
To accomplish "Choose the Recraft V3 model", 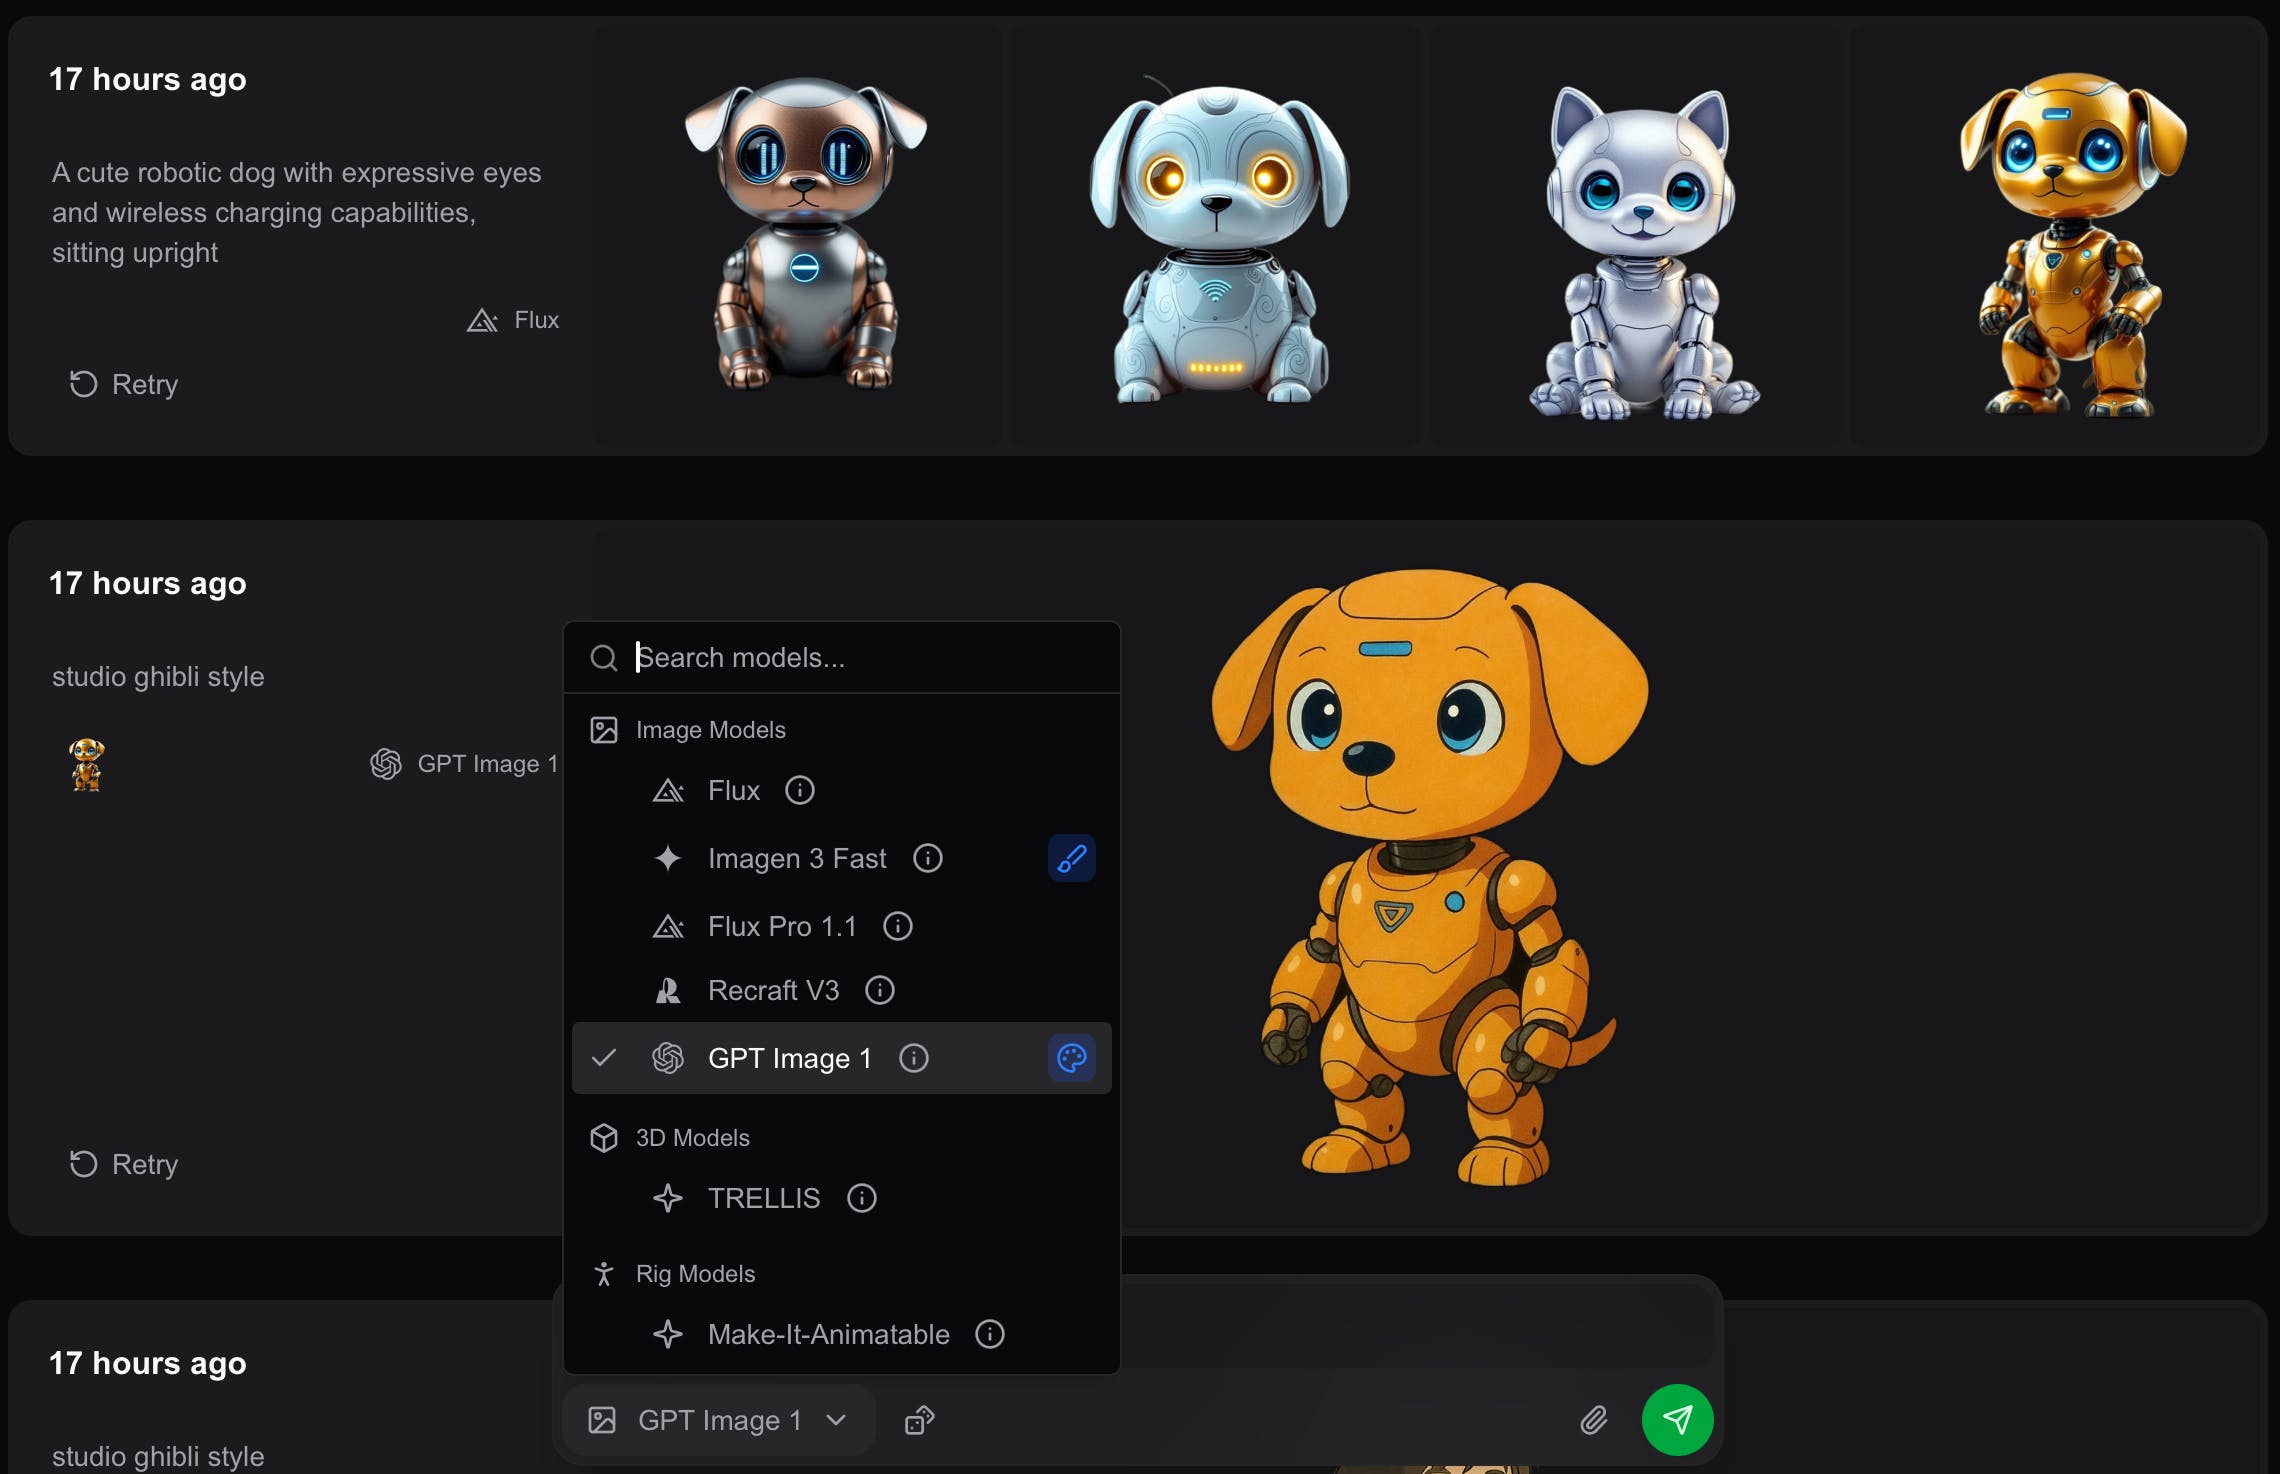I will pyautogui.click(x=772, y=990).
